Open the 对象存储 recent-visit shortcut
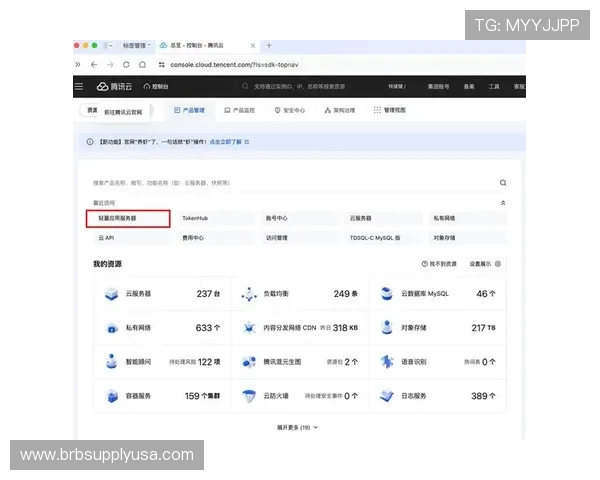The width and height of the screenshot is (600, 480). point(468,238)
